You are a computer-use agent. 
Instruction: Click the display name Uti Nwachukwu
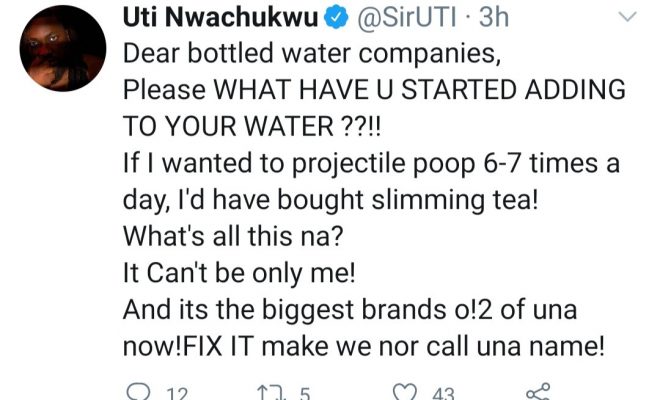(219, 18)
